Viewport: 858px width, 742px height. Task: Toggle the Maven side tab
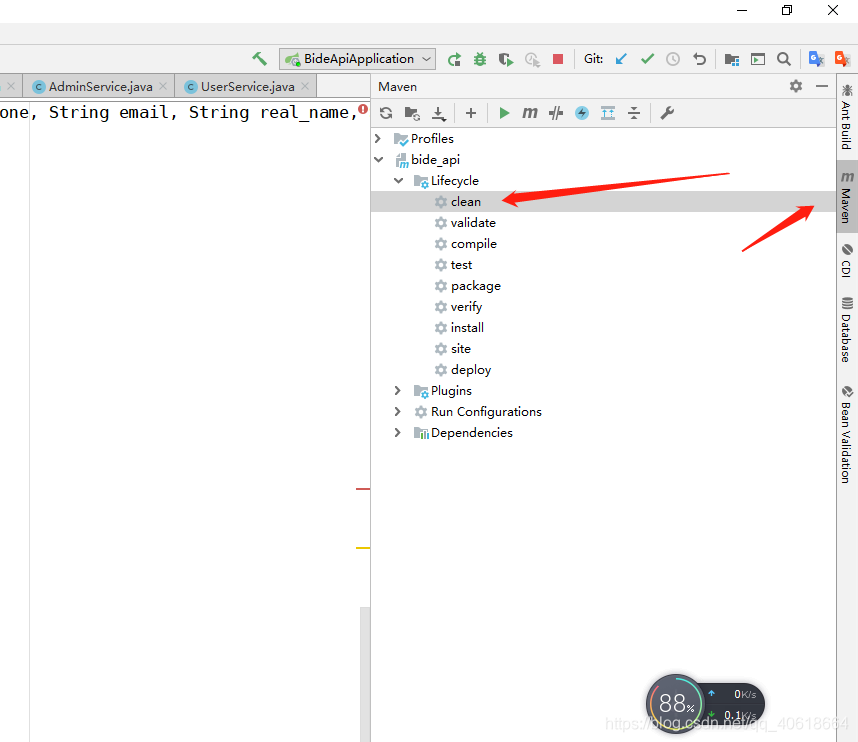click(x=847, y=196)
